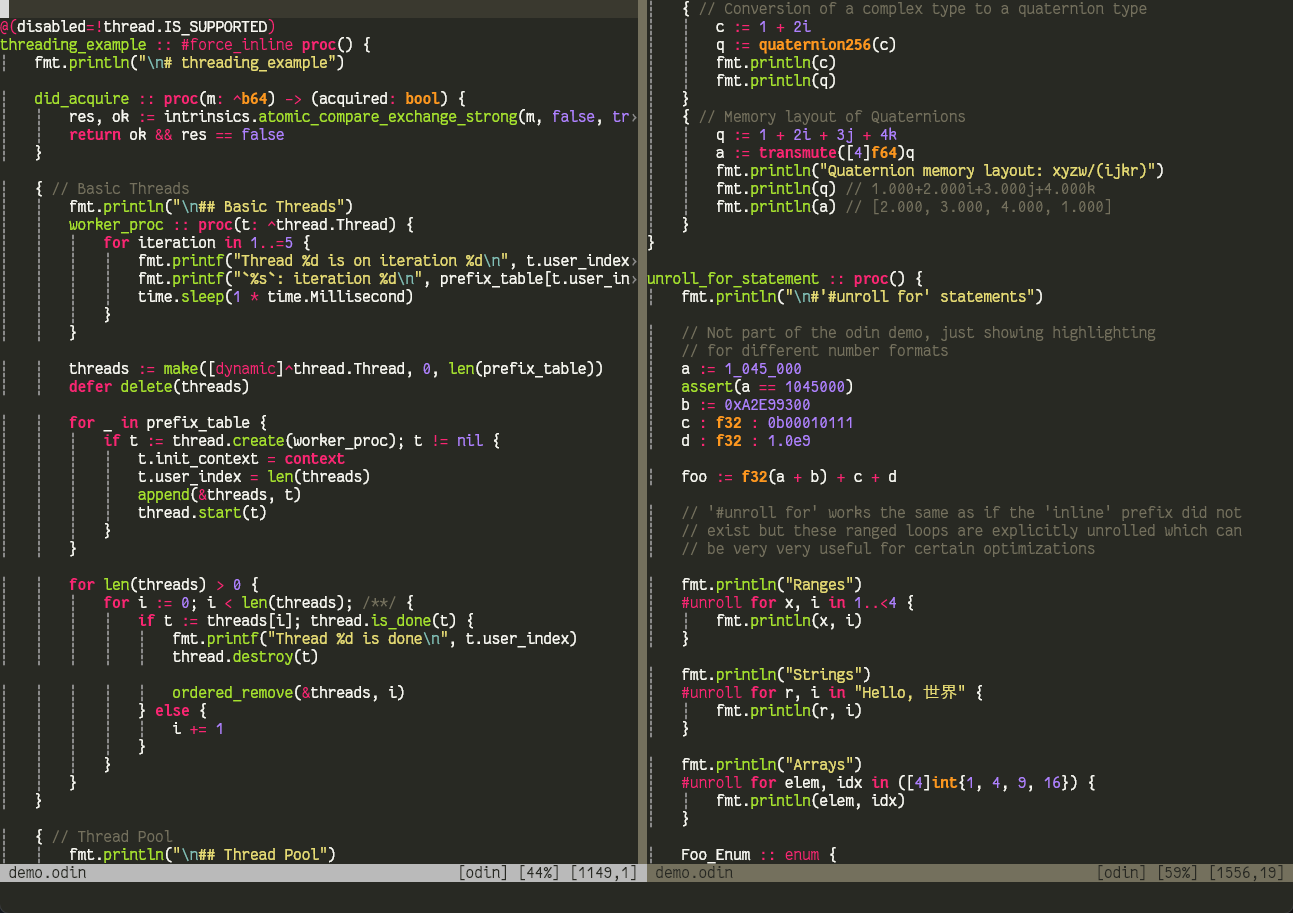
Task: Click the [odin] filetype label in right status bar
Action: 1122,872
